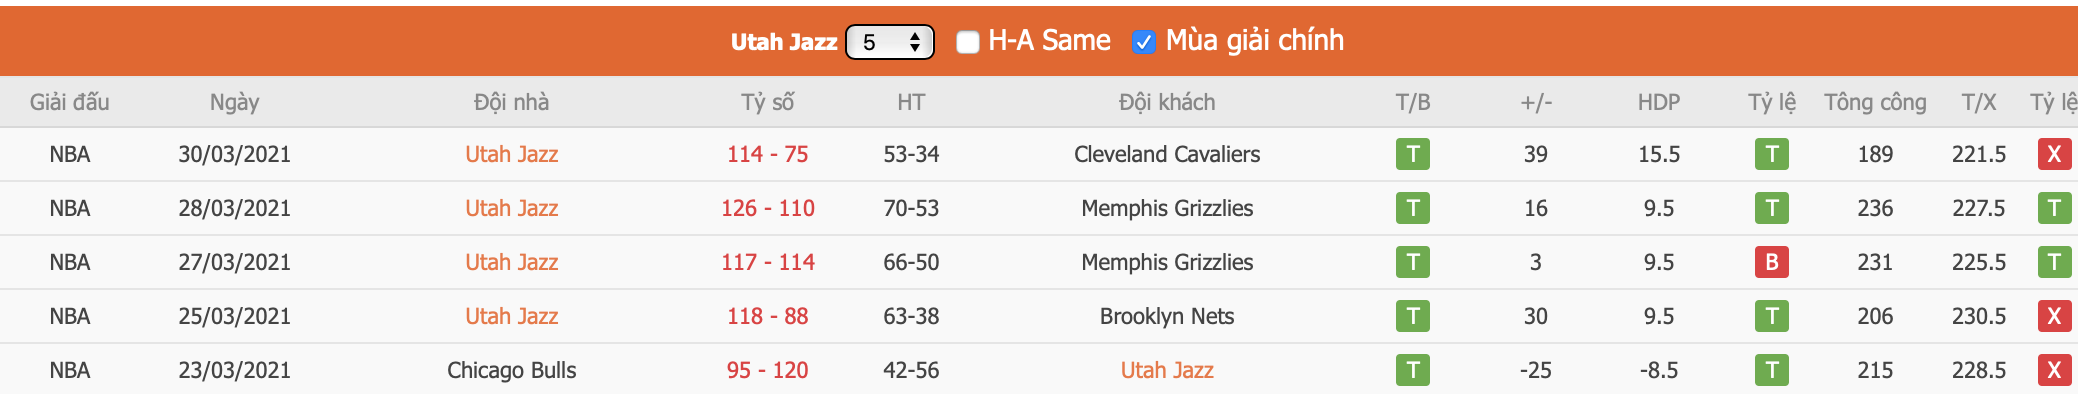Click red X badge in Brooklyn Nets row
This screenshot has height=394, width=2078.
[x=2054, y=316]
